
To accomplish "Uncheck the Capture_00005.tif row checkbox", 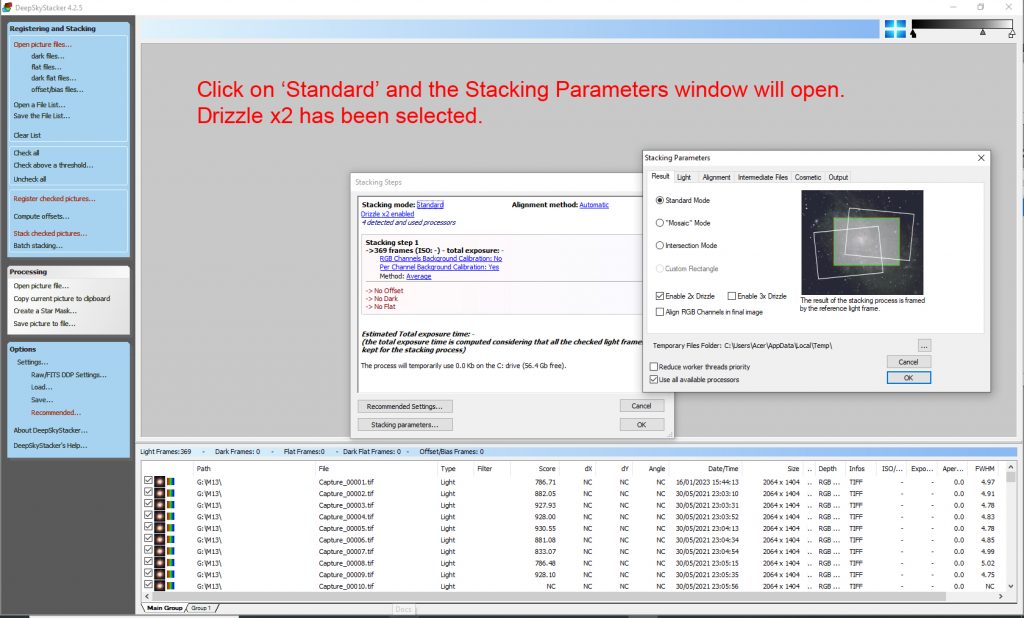I will click(148, 528).
